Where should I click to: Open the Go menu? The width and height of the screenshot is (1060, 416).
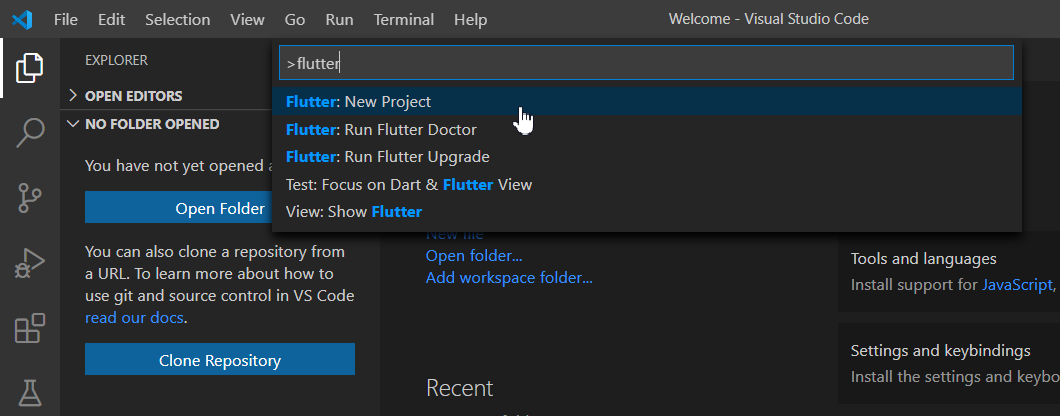295,20
